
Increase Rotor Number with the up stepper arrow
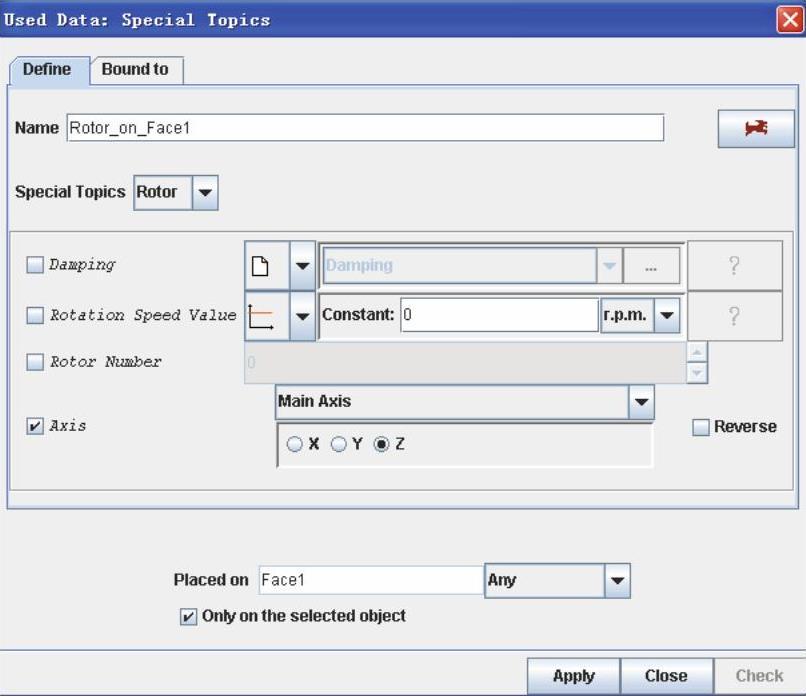click(x=697, y=352)
